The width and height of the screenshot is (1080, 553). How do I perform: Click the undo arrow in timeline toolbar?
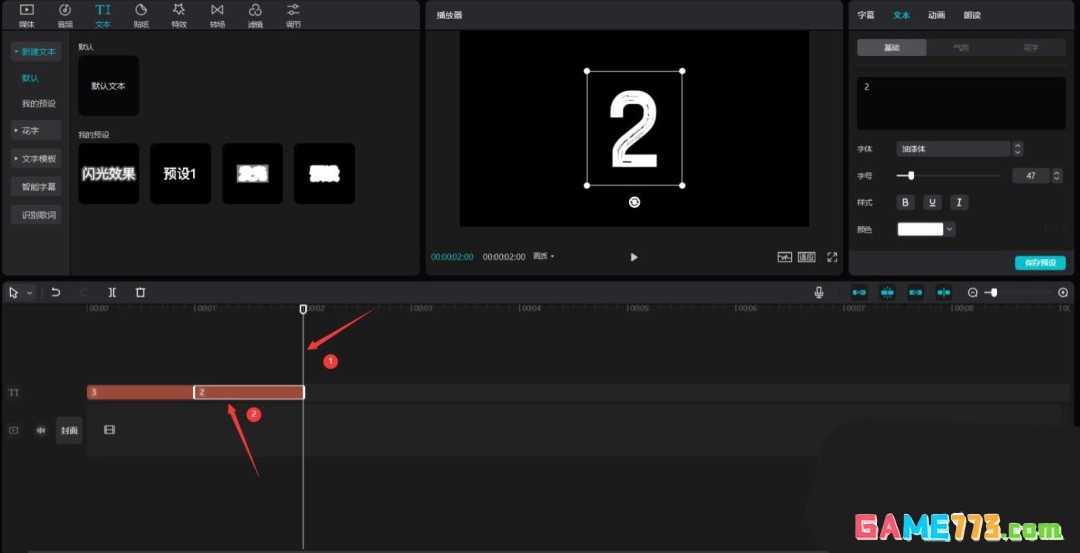56,292
